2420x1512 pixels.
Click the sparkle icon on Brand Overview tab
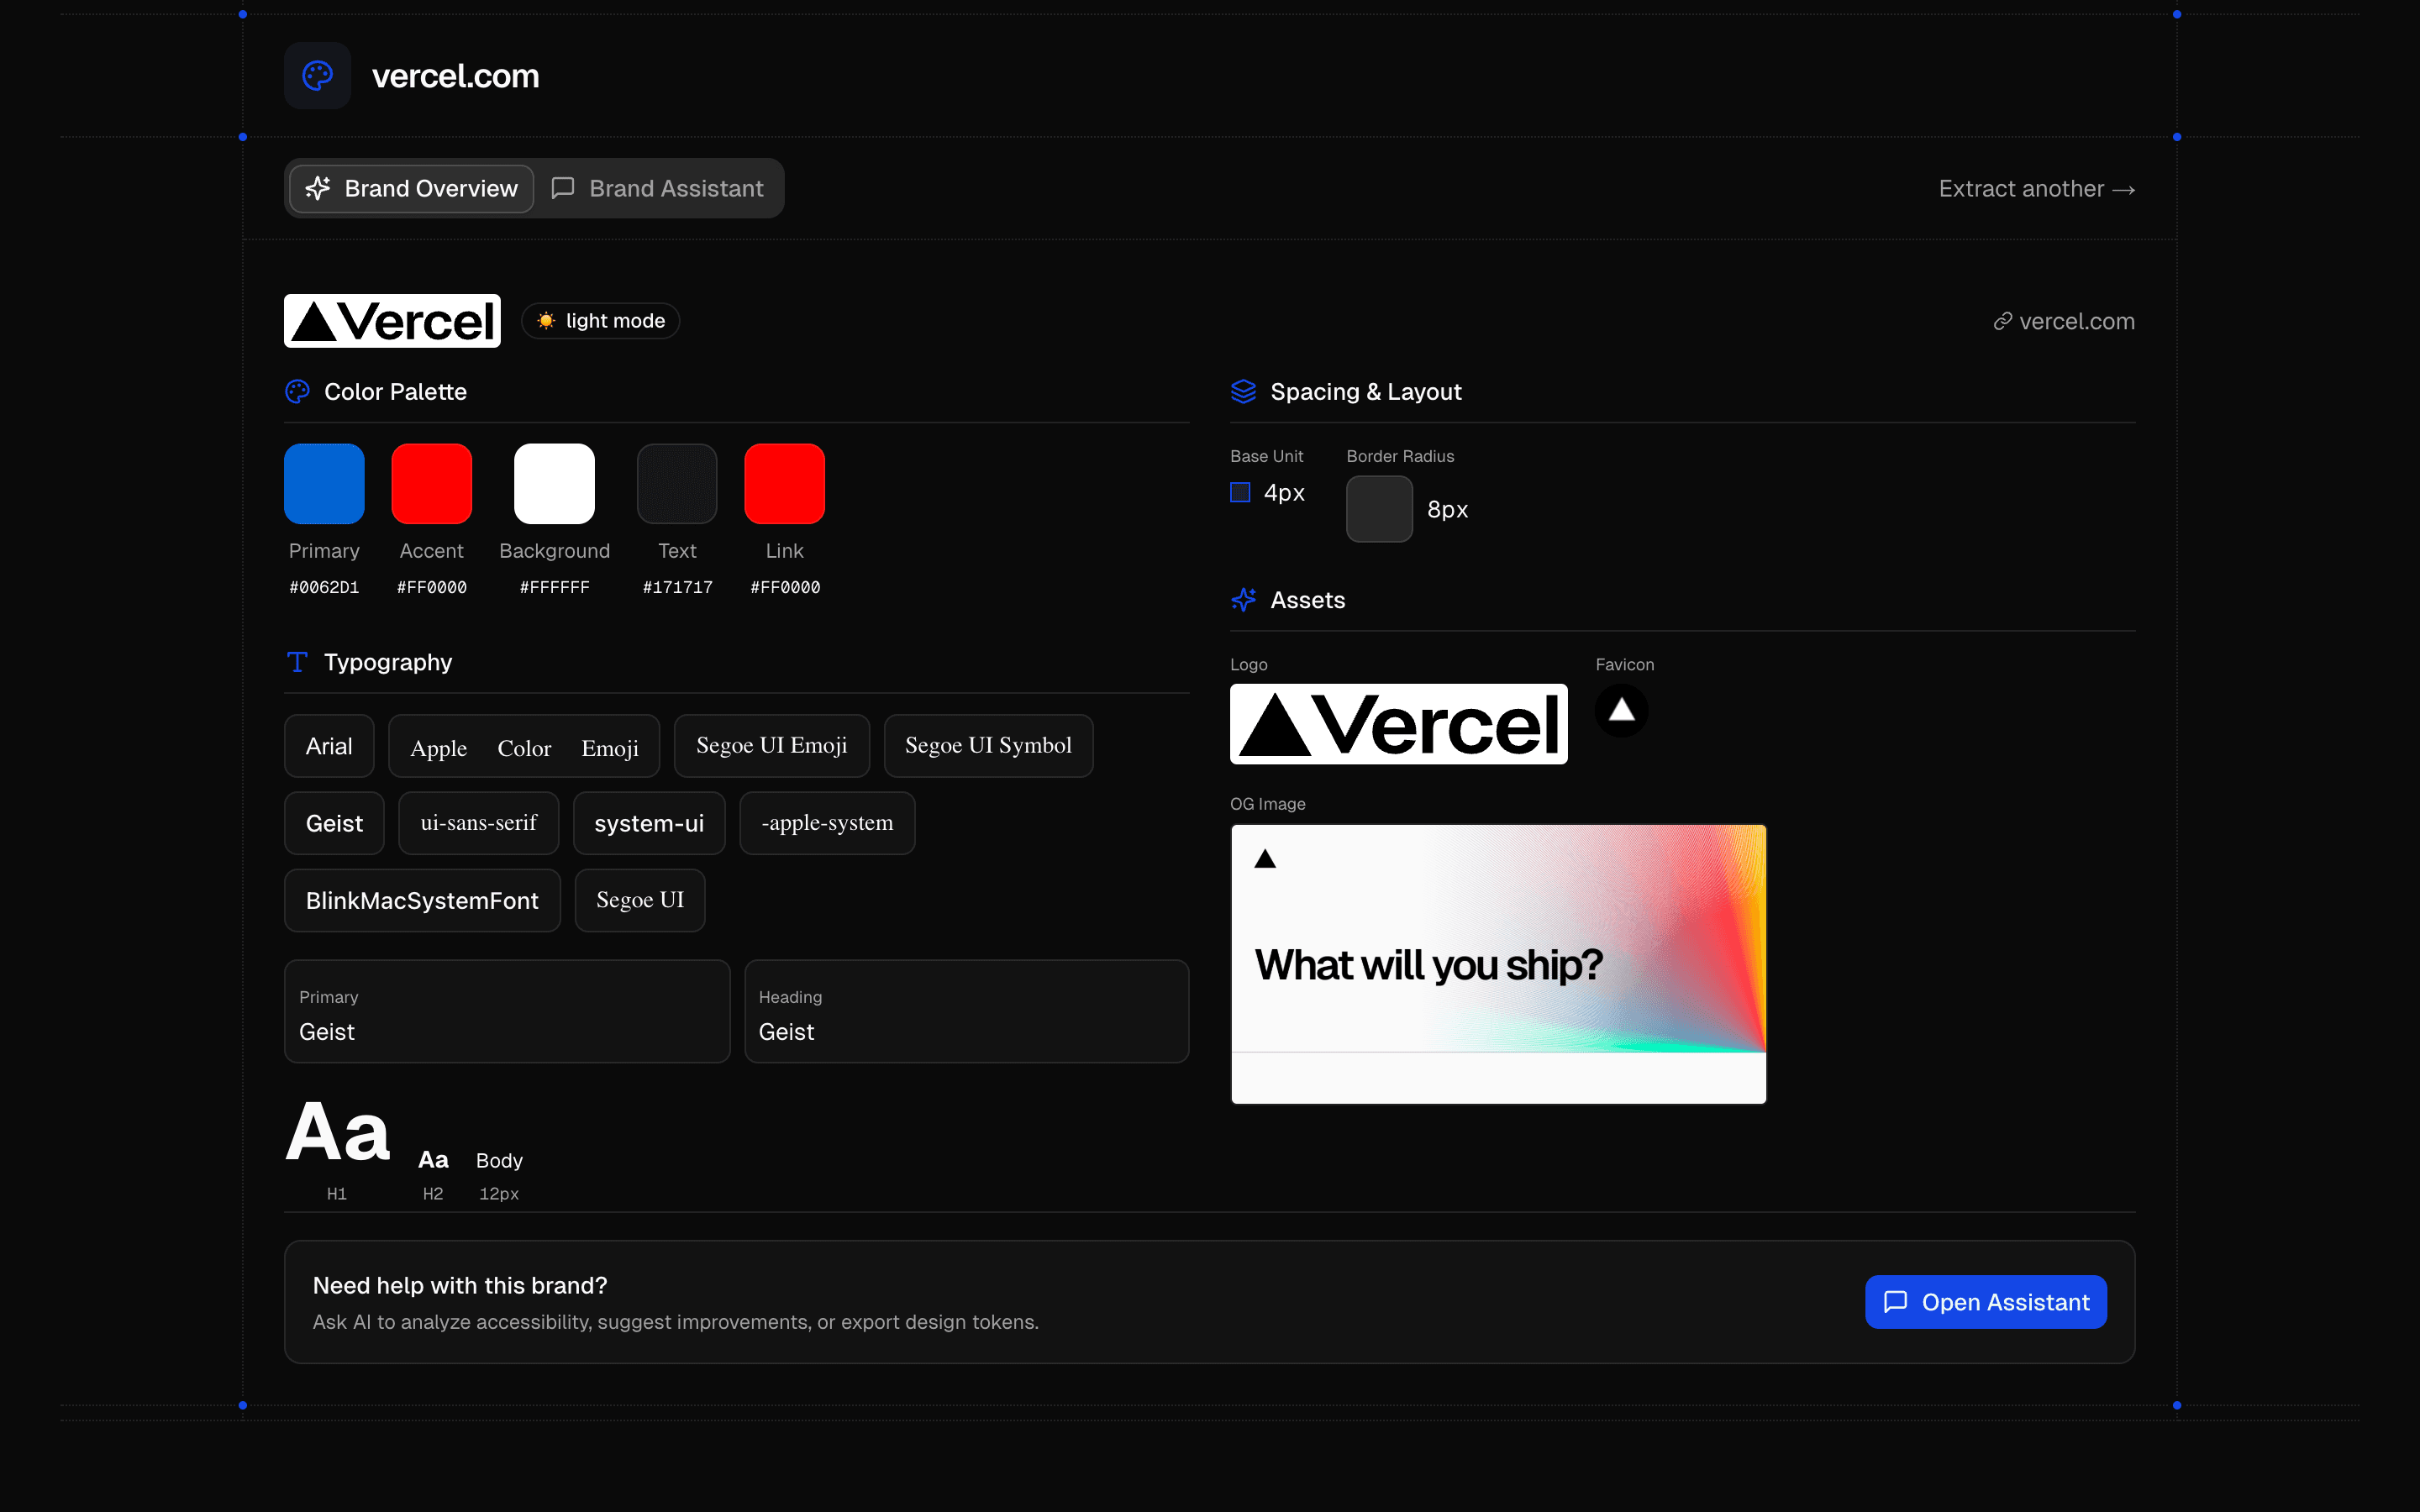coord(316,188)
